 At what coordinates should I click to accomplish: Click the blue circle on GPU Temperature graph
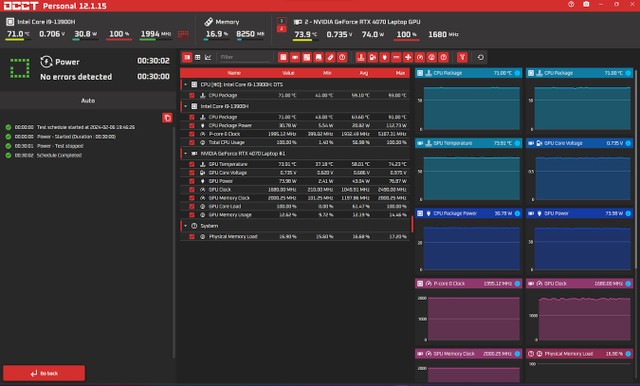tap(517, 143)
